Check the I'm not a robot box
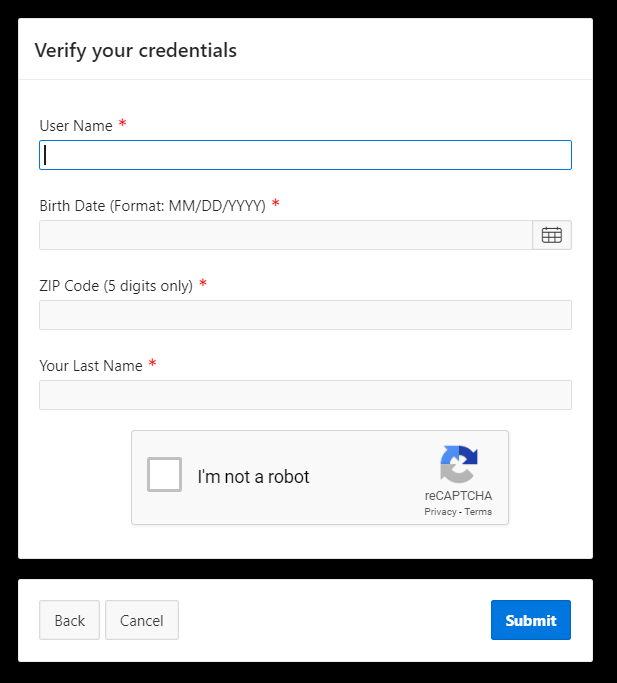 (x=165, y=474)
